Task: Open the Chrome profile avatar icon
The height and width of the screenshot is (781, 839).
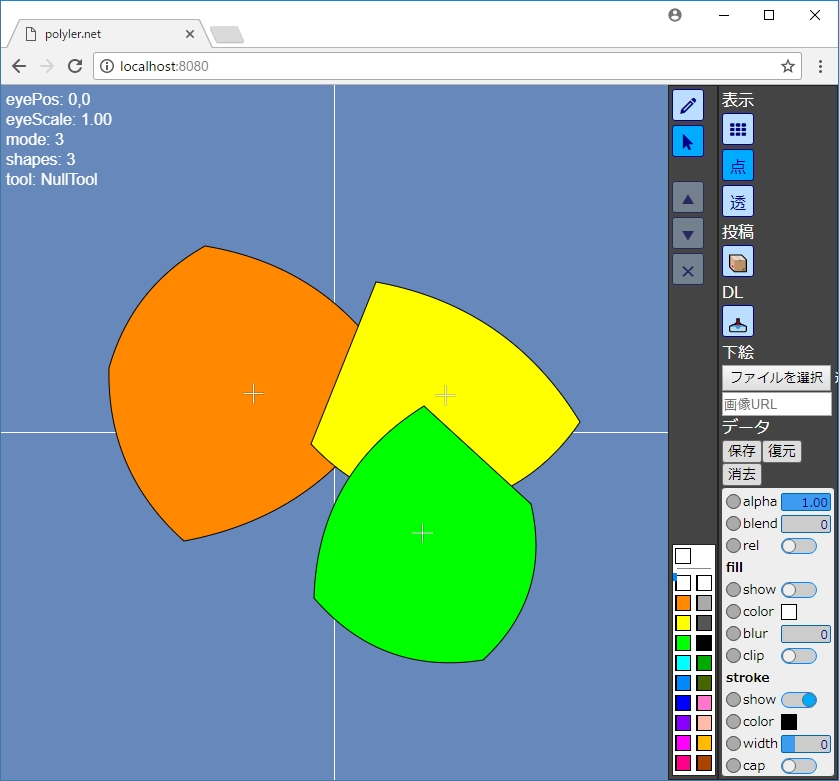Action: pyautogui.click(x=675, y=15)
